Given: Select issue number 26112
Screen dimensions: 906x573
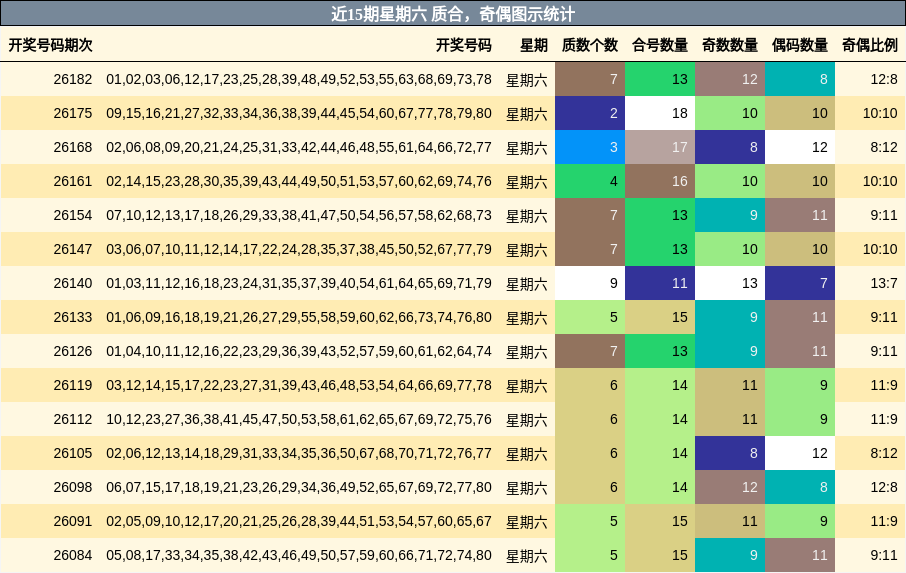Looking at the screenshot, I should pos(73,419).
